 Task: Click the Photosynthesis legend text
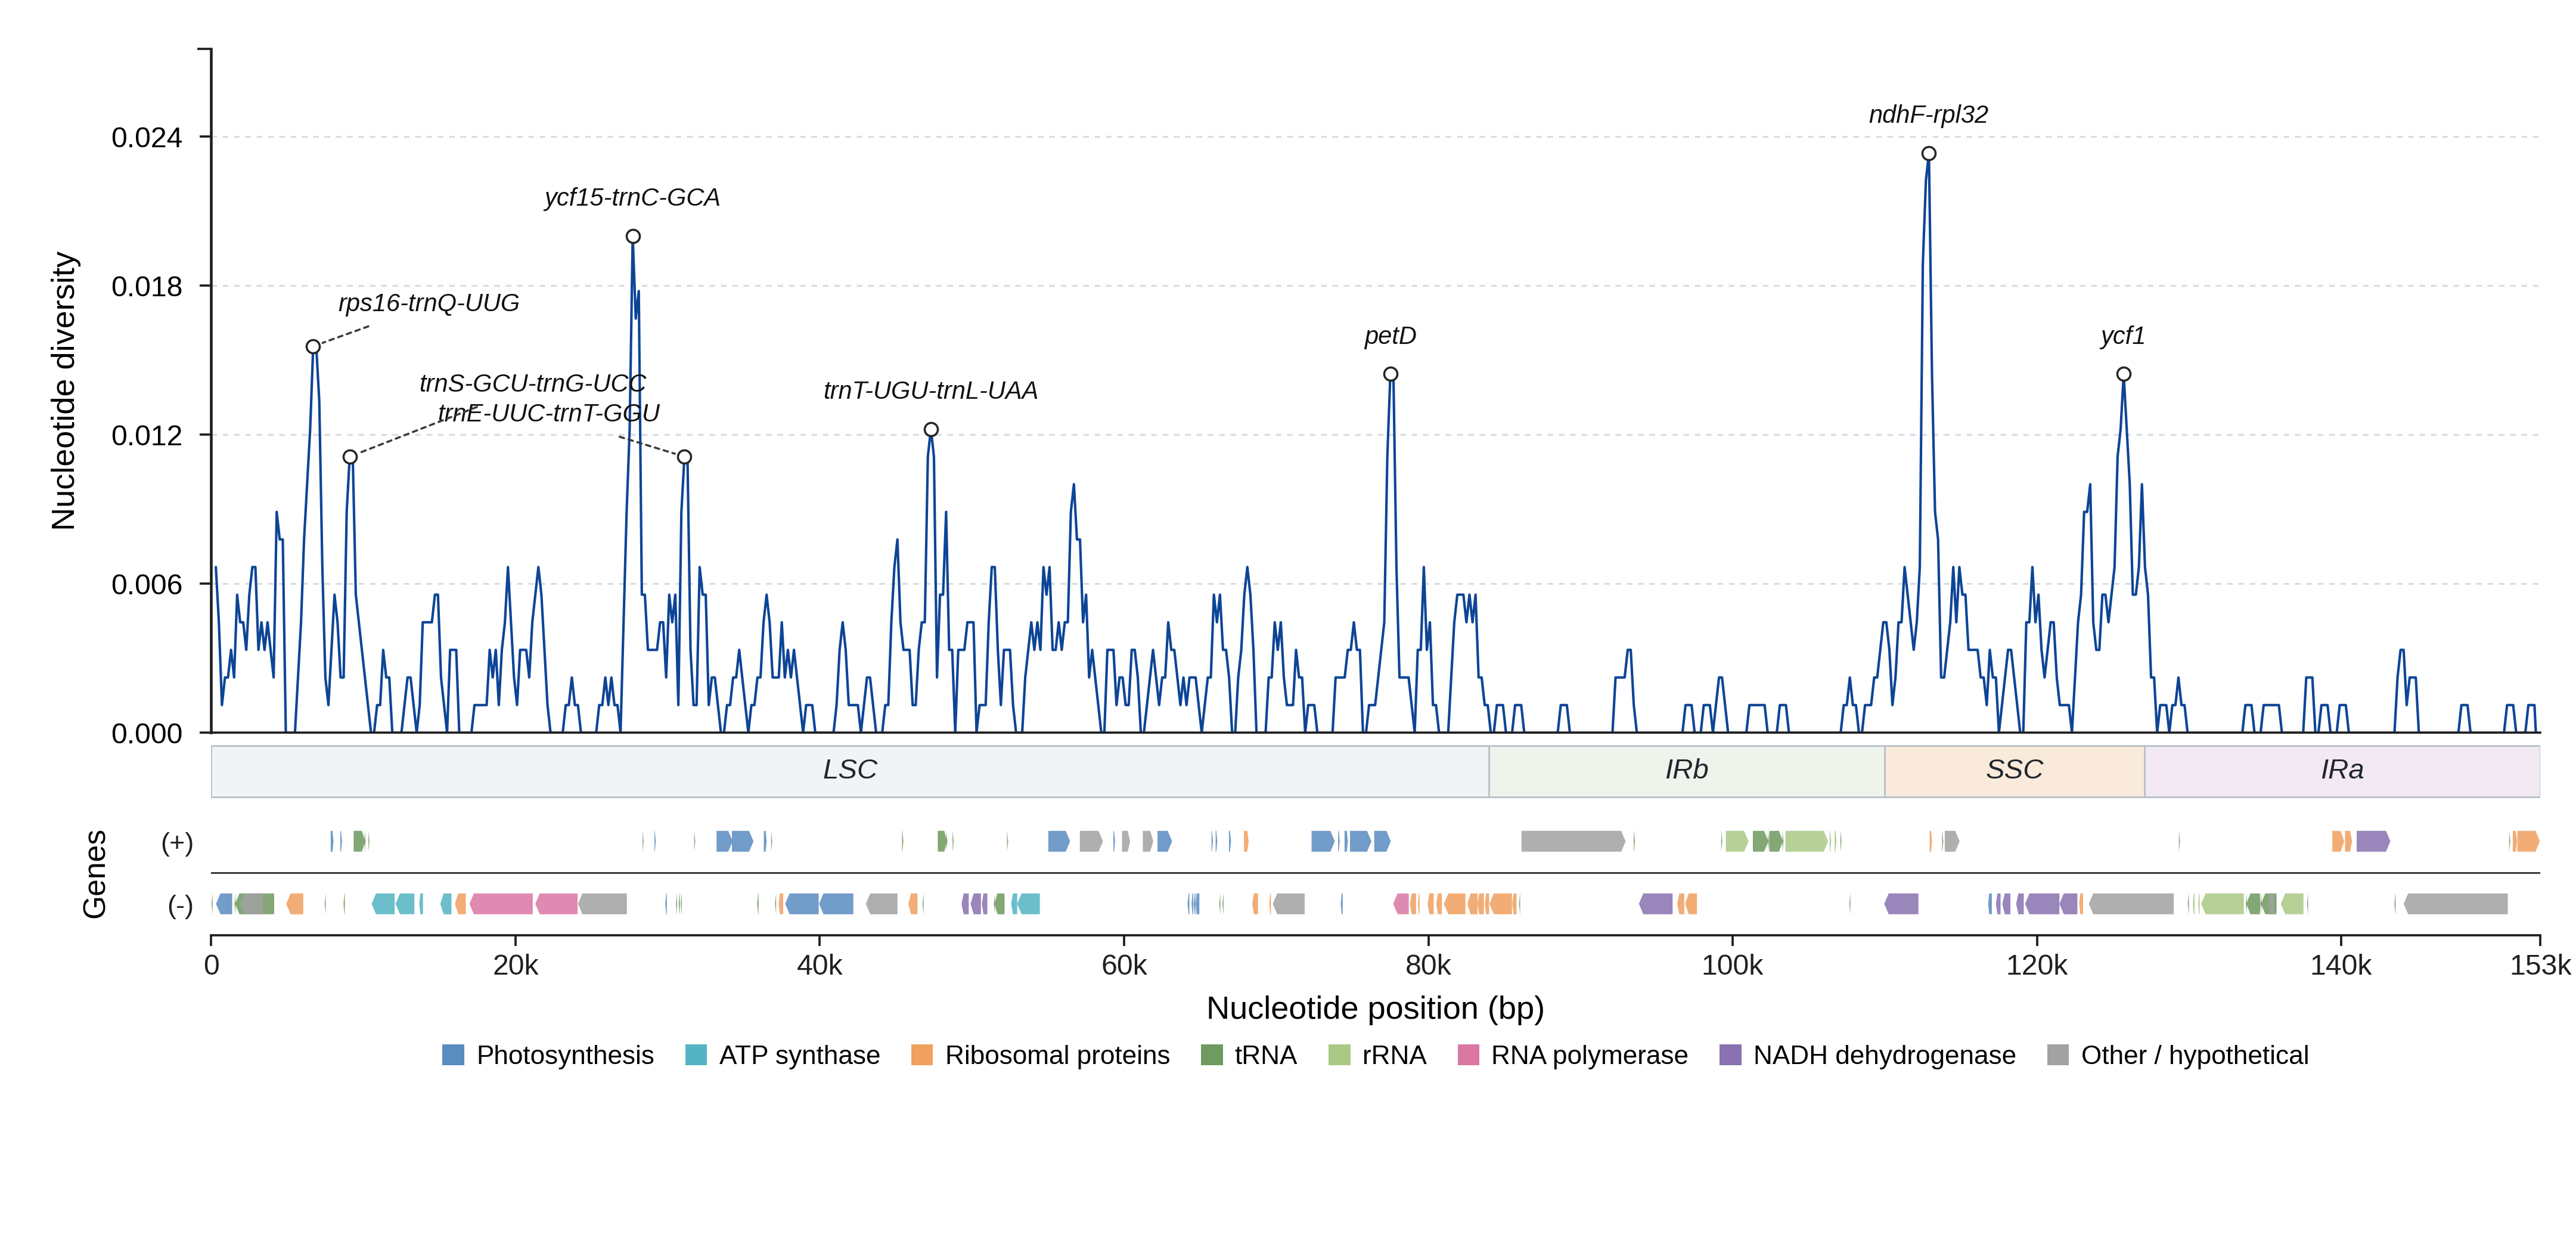pos(565,1056)
